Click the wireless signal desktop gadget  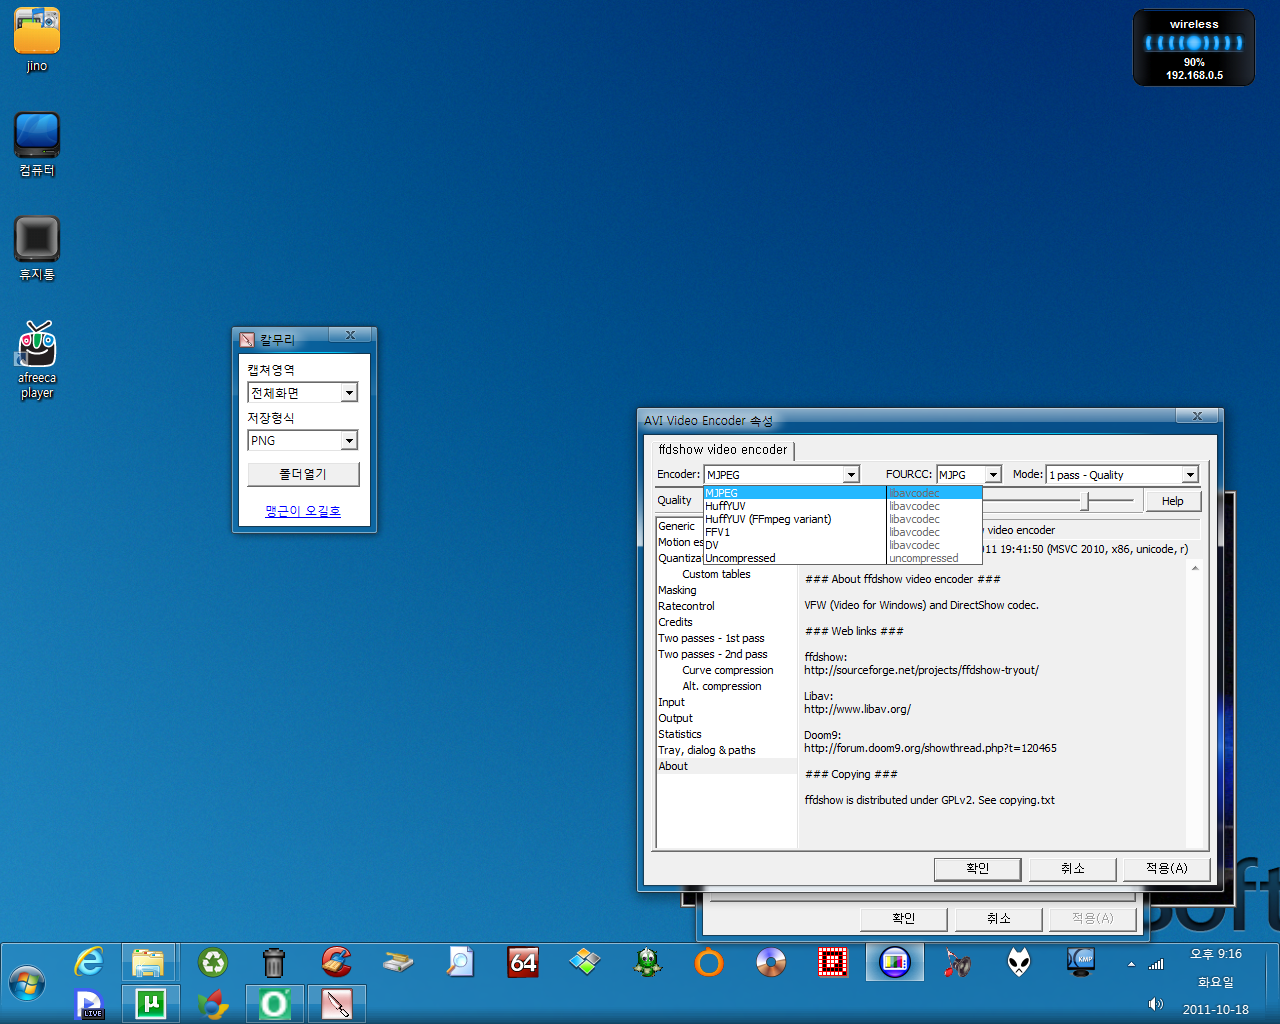[1194, 48]
